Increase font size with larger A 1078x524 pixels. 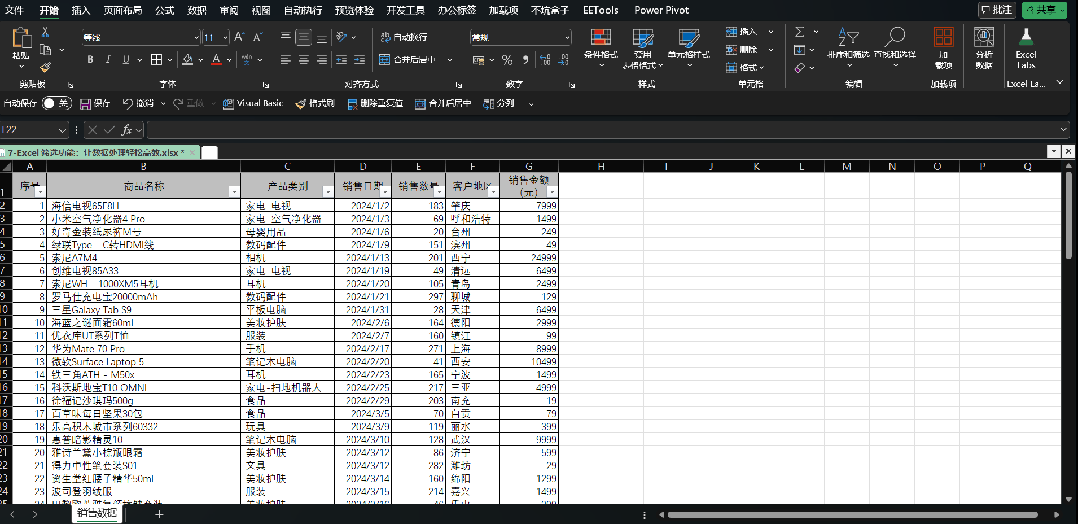(x=239, y=37)
